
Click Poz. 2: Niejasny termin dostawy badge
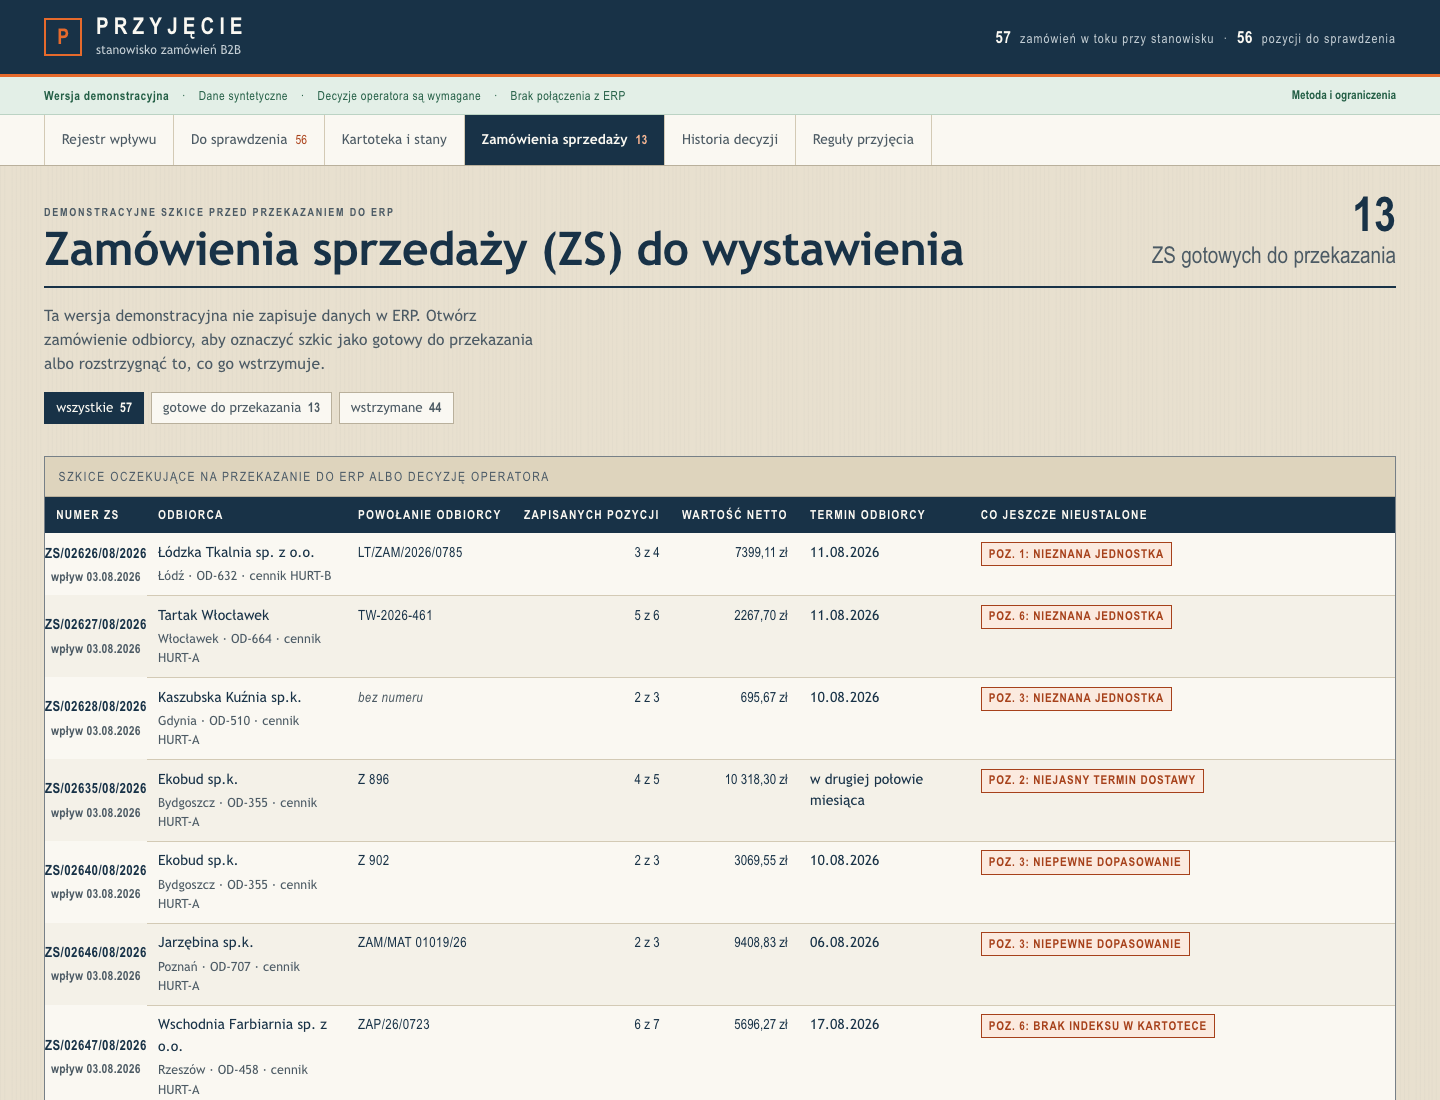(1092, 781)
